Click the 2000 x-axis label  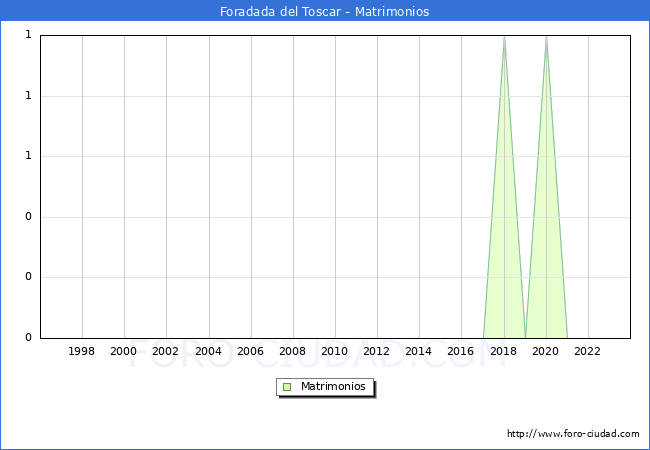point(124,351)
